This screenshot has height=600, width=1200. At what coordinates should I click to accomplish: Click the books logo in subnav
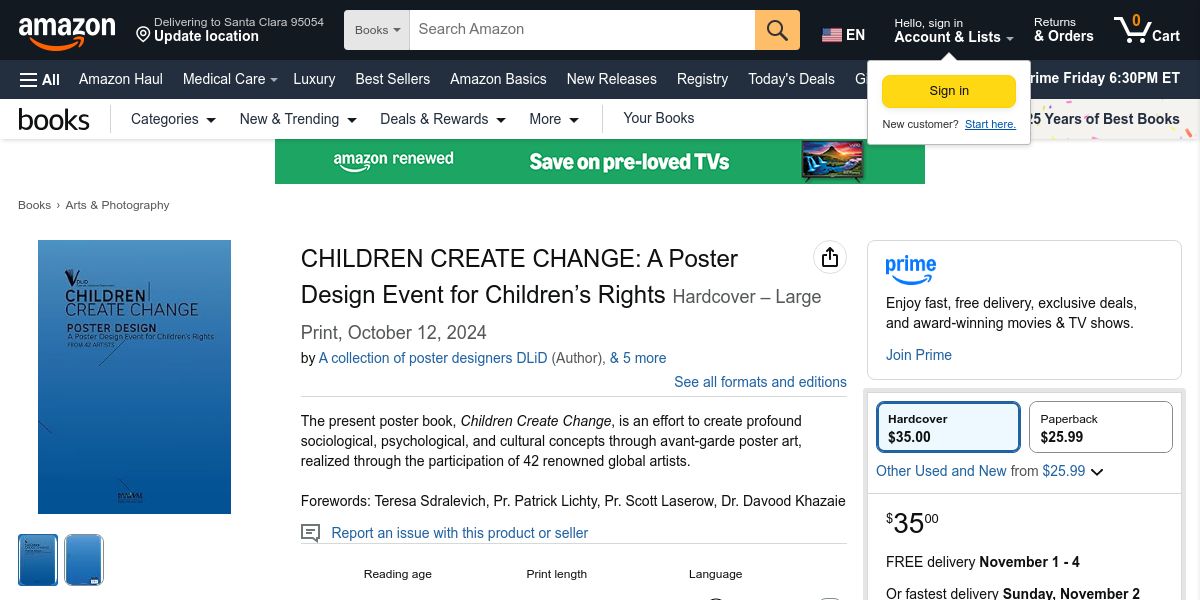[x=54, y=120]
